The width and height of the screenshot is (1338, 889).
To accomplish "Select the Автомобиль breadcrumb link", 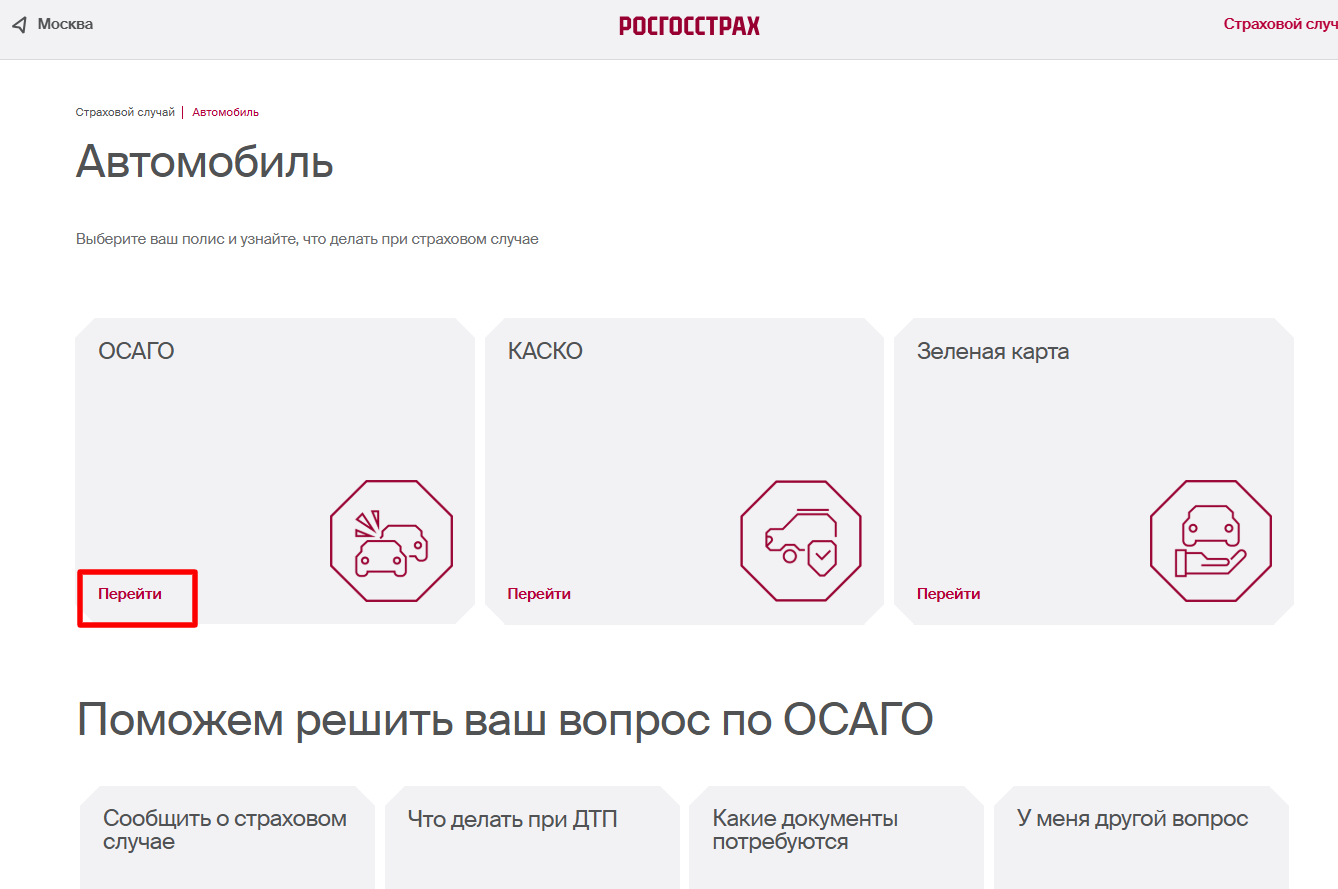I will click(x=225, y=112).
